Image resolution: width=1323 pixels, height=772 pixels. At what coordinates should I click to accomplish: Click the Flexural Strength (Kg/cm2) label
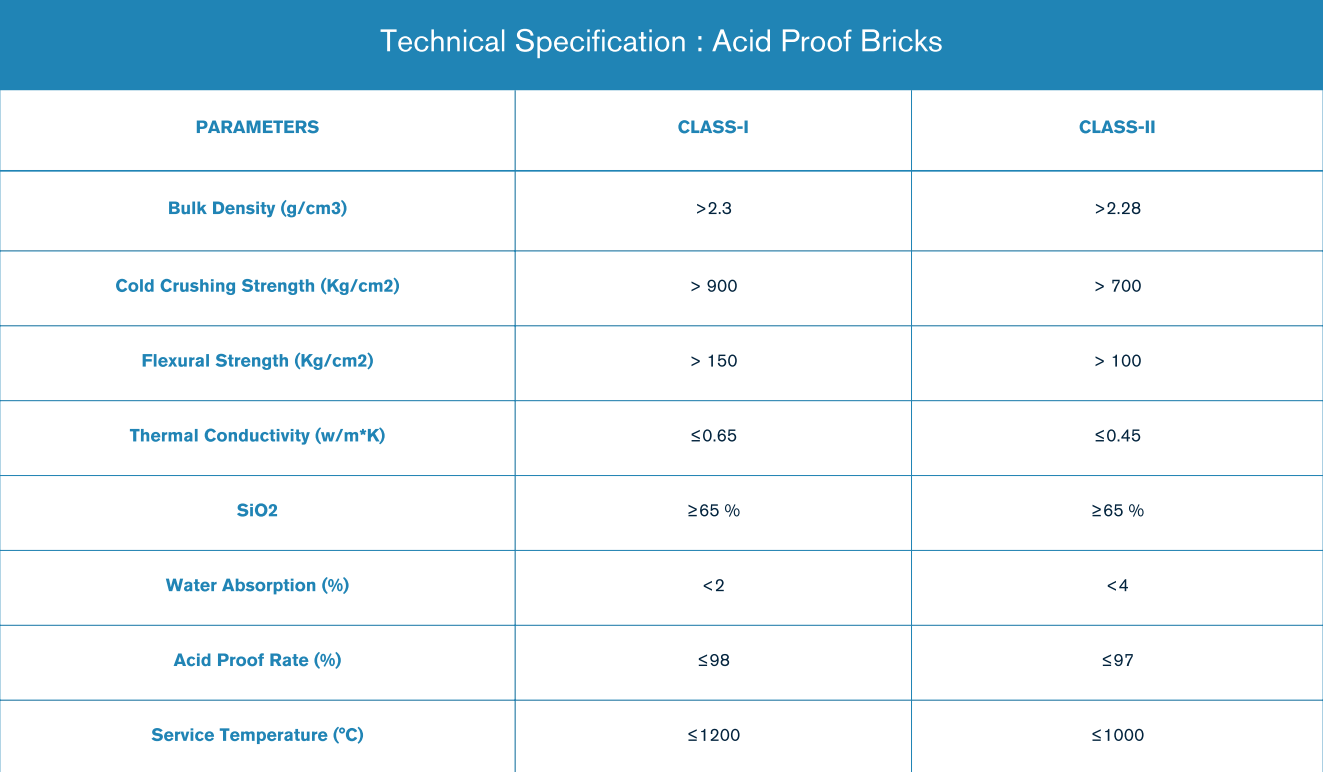pyautogui.click(x=257, y=361)
